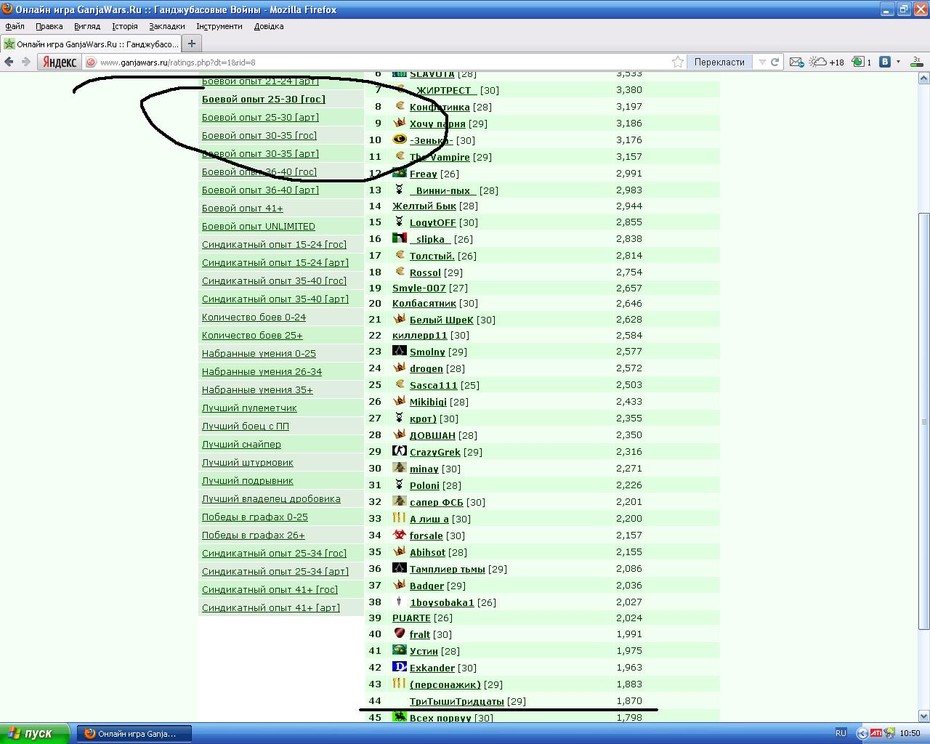
Task: Click the eye icon beside -Зенька-
Action: pos(399,139)
